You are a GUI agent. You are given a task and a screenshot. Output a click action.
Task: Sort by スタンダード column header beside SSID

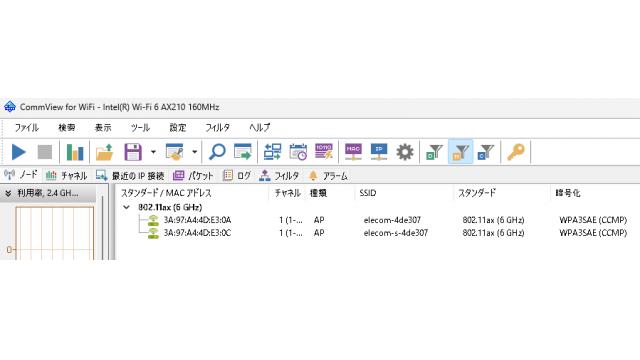click(x=477, y=193)
